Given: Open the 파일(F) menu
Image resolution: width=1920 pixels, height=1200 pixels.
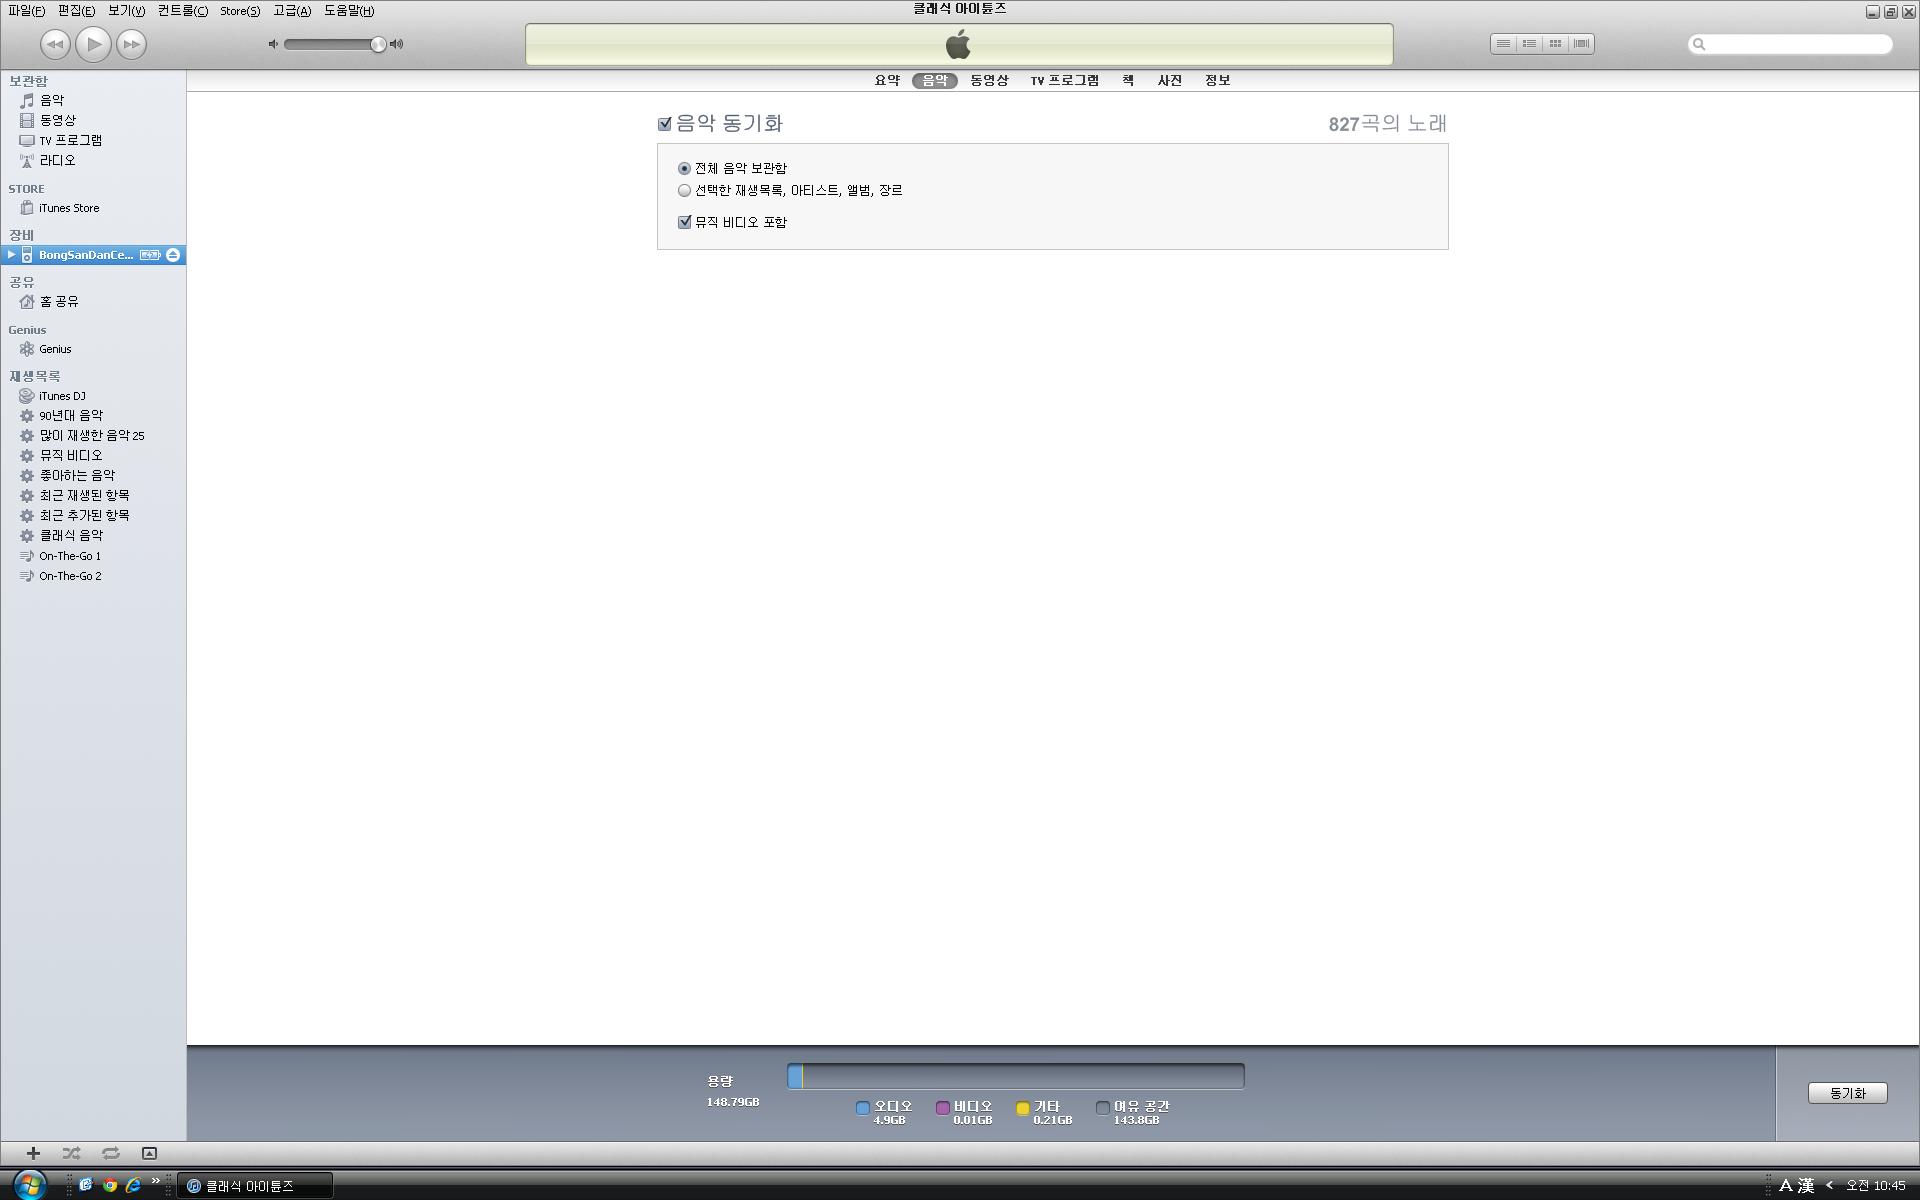Looking at the screenshot, I should (x=26, y=11).
